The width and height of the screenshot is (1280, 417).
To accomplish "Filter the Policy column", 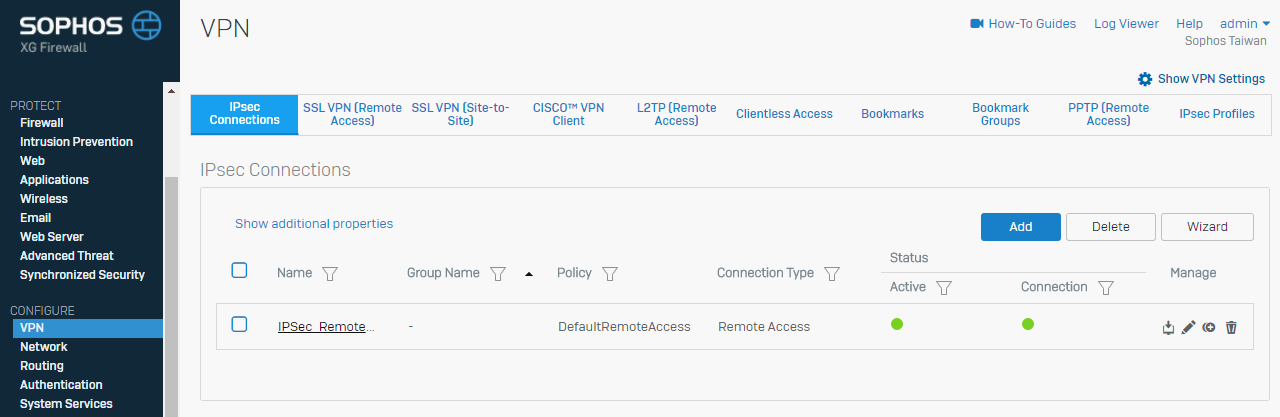I will [610, 274].
